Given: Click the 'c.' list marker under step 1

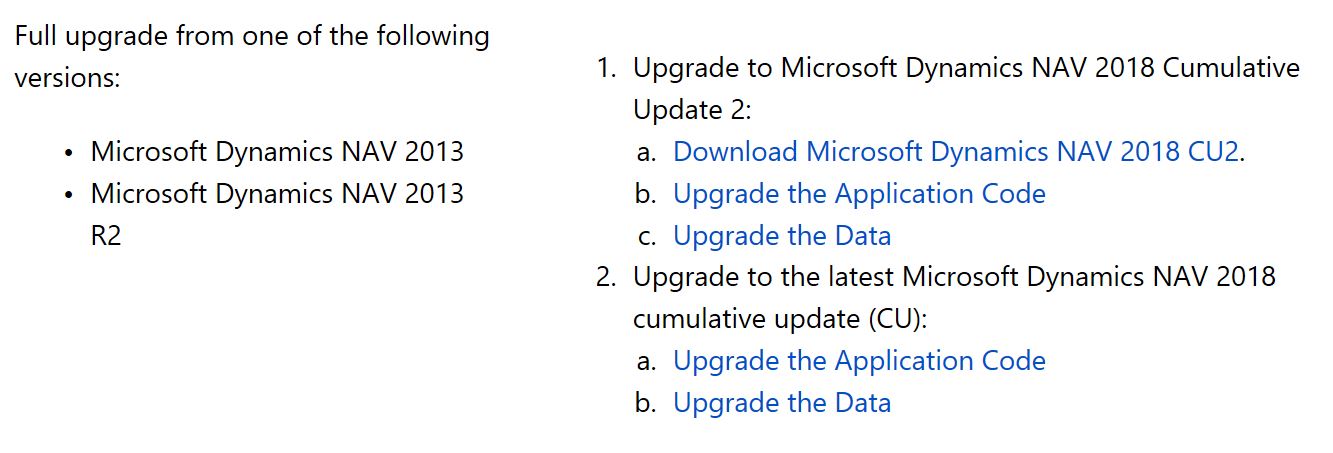Looking at the screenshot, I should 645,237.
